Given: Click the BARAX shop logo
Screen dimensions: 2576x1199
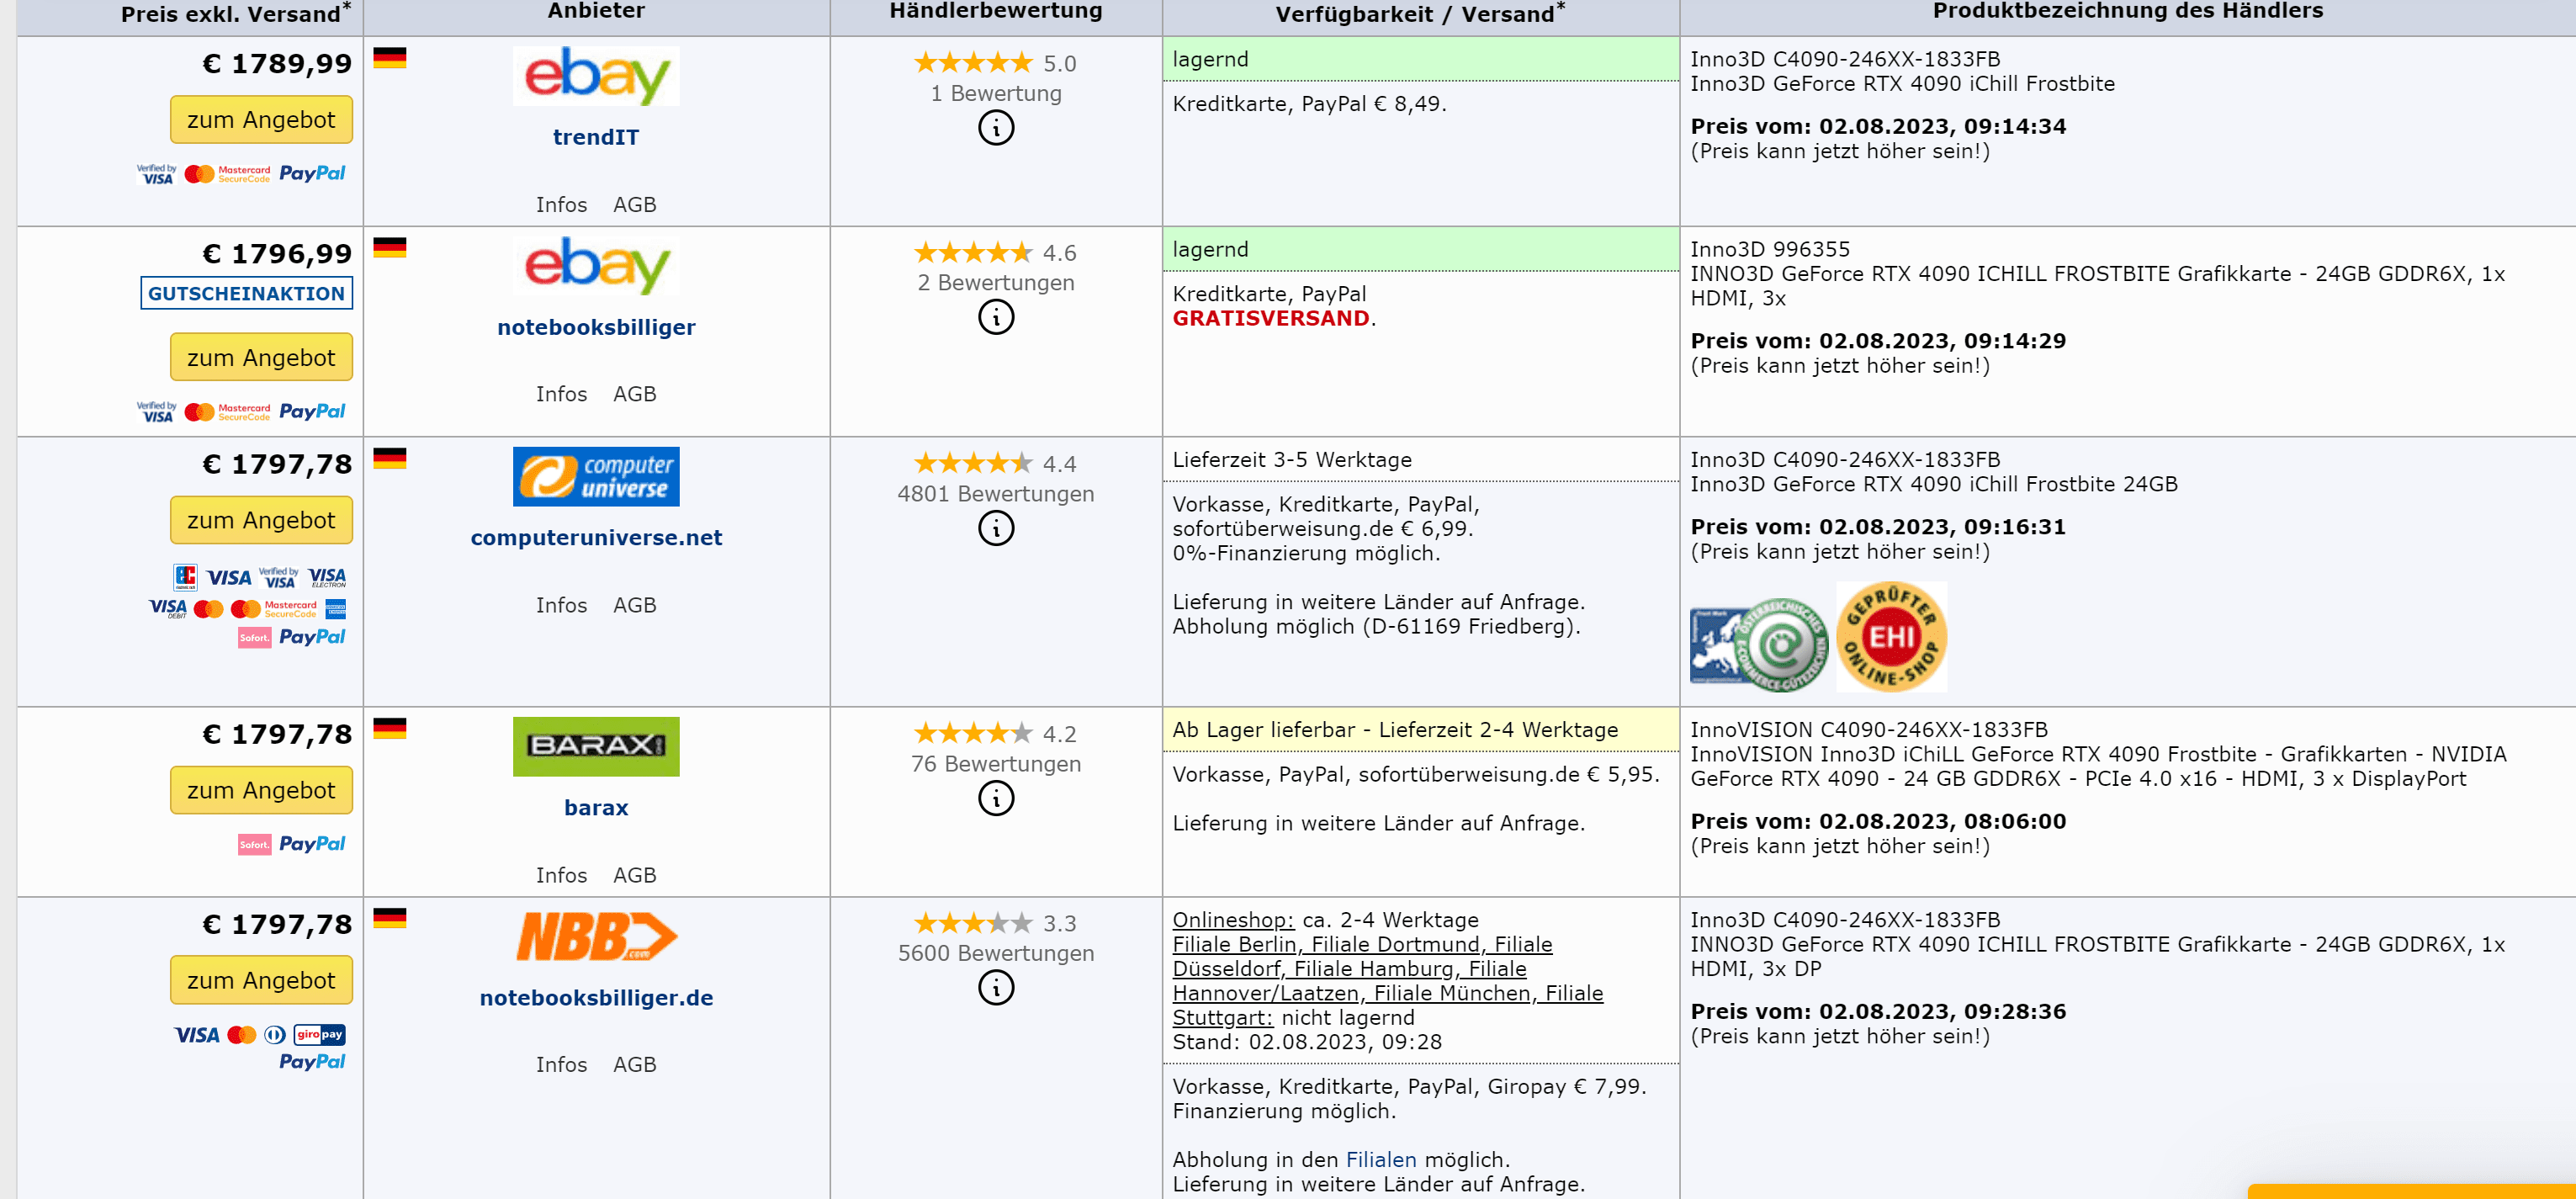Looking at the screenshot, I should (x=596, y=746).
